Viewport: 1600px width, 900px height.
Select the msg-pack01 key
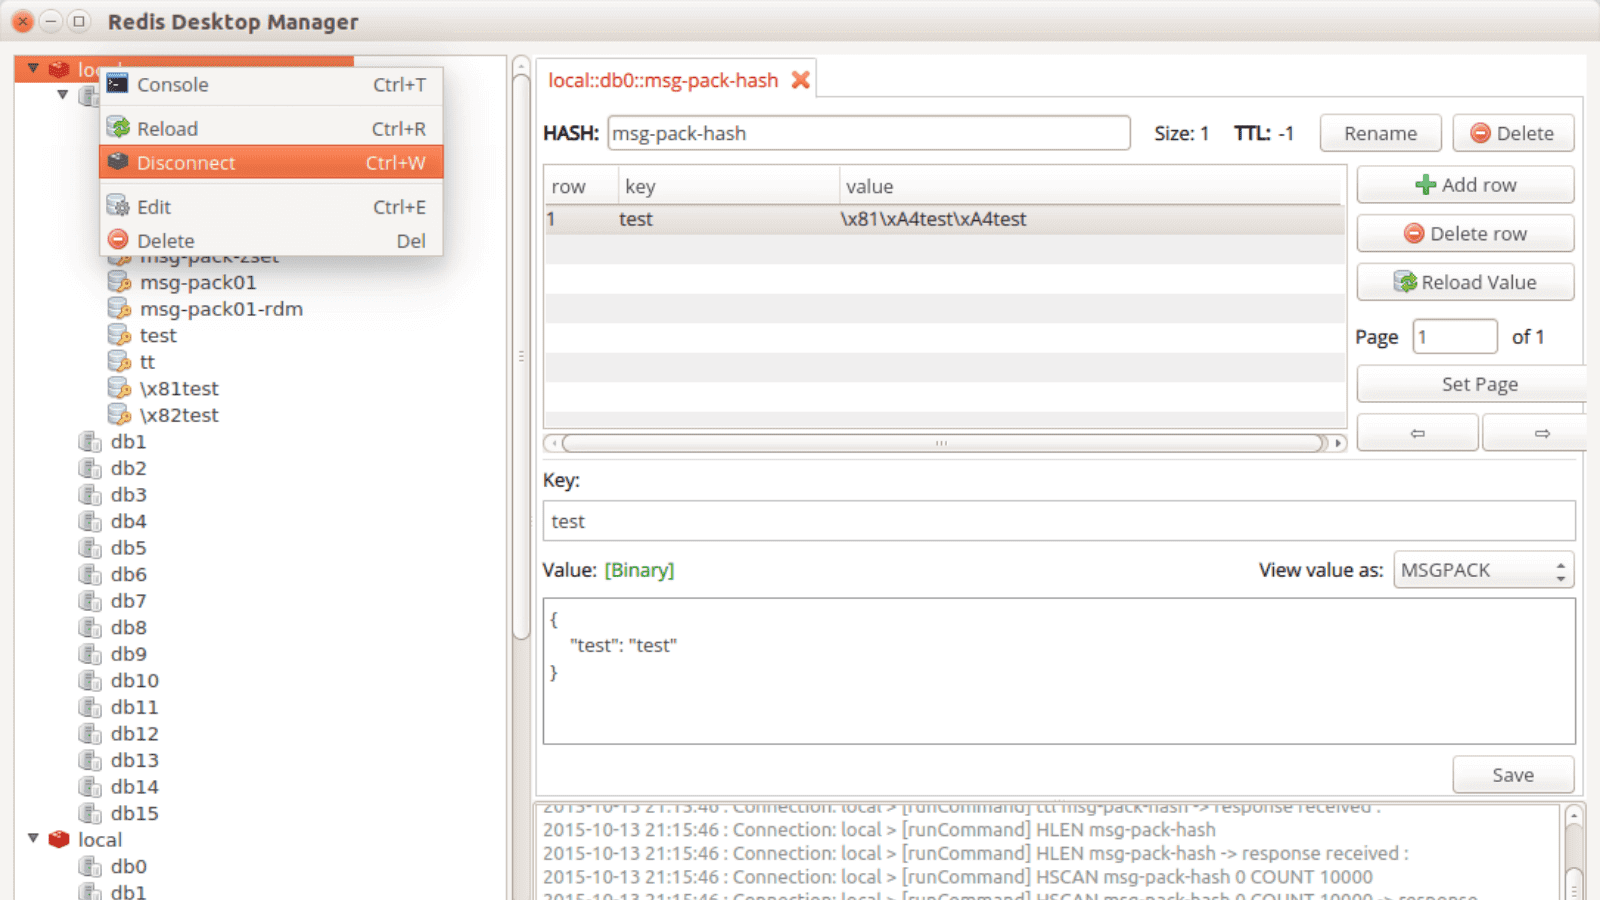click(x=198, y=282)
